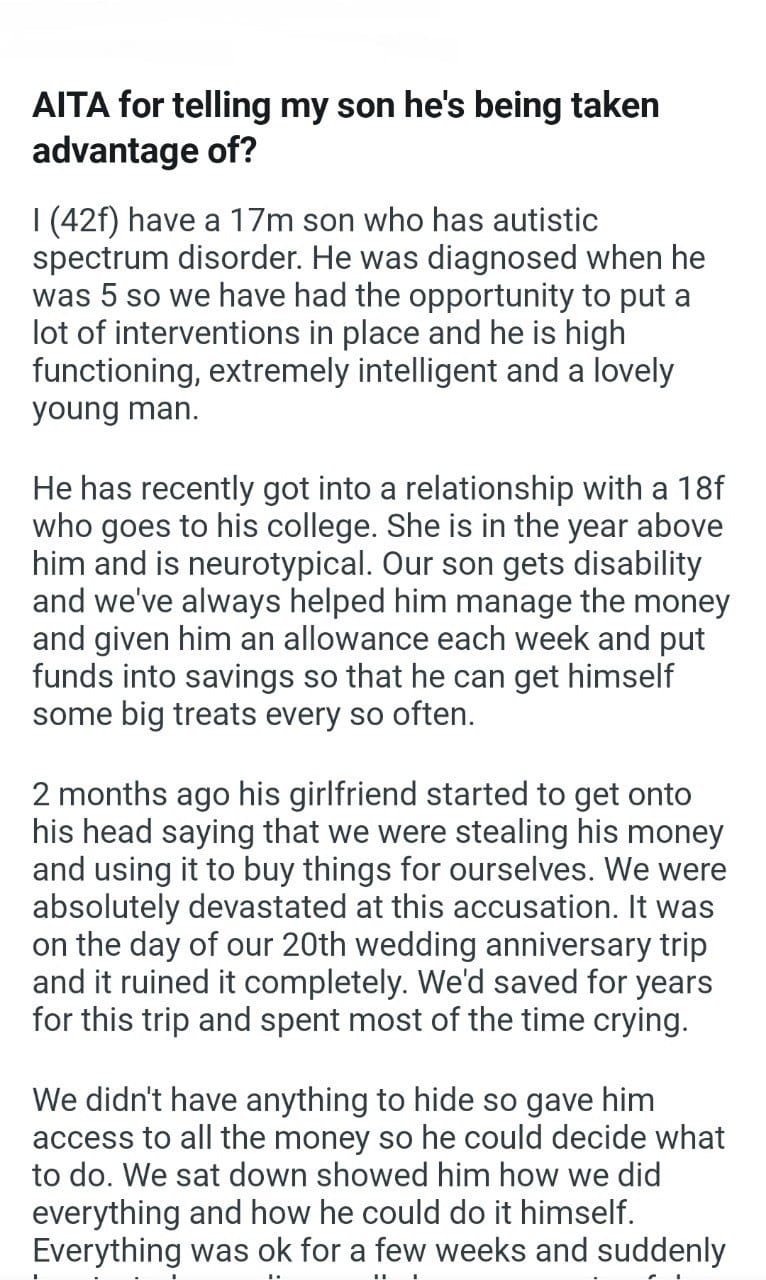Click the post title starting with "AITA for telling"

pyautogui.click(x=345, y=106)
